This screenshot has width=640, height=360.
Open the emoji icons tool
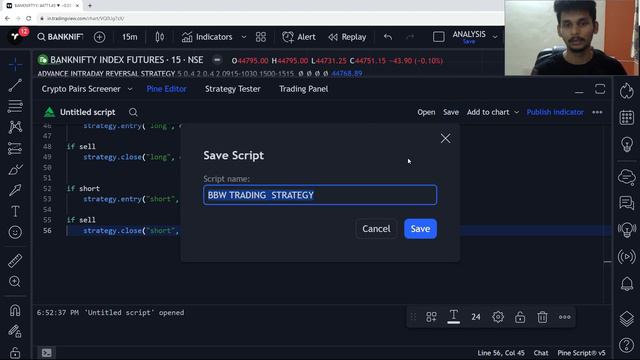click(15, 232)
